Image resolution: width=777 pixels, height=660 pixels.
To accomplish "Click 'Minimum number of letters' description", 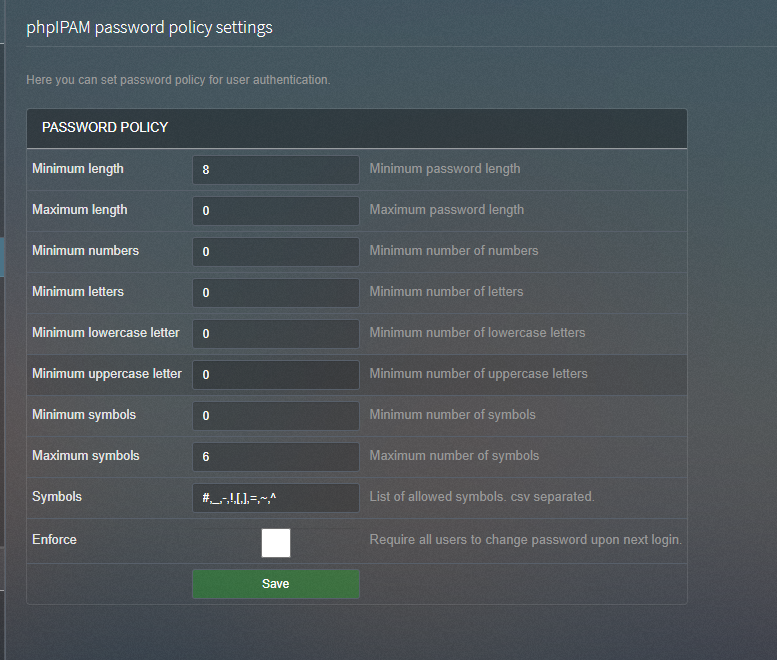I will 446,291.
